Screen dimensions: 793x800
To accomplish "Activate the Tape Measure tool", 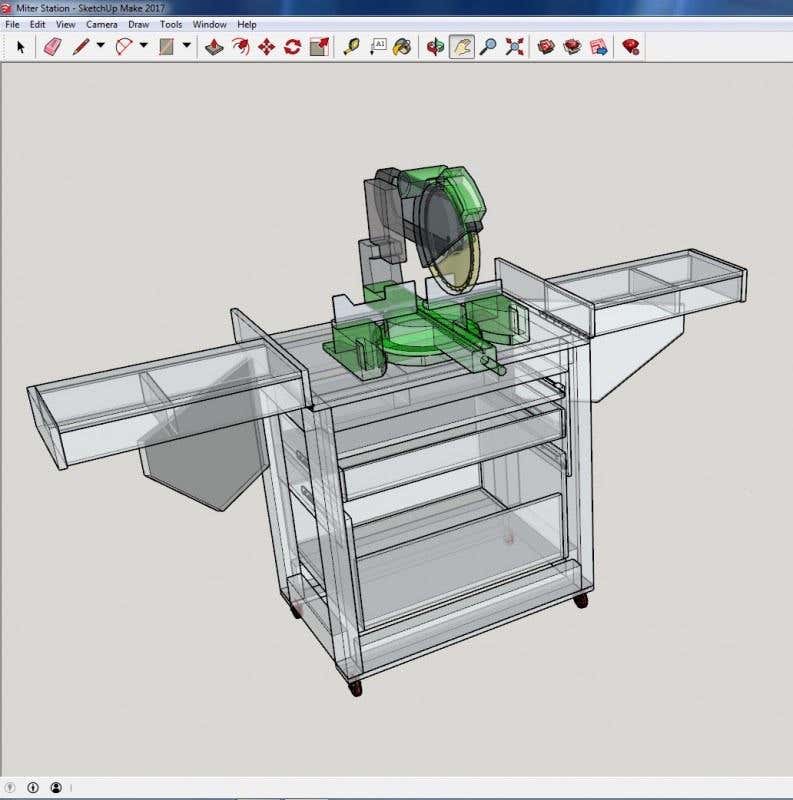I will [352, 46].
